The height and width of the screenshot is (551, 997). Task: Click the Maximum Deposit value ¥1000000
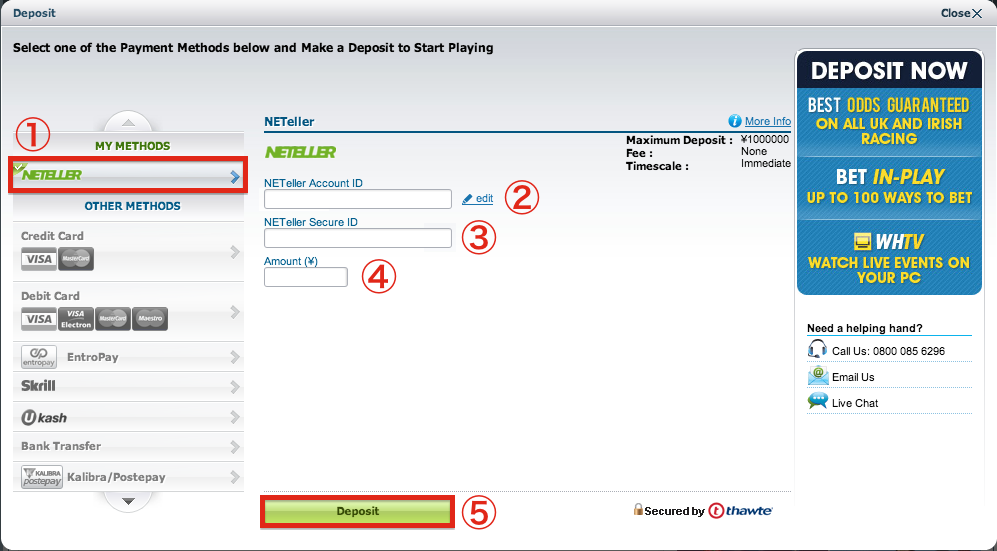click(x=764, y=139)
